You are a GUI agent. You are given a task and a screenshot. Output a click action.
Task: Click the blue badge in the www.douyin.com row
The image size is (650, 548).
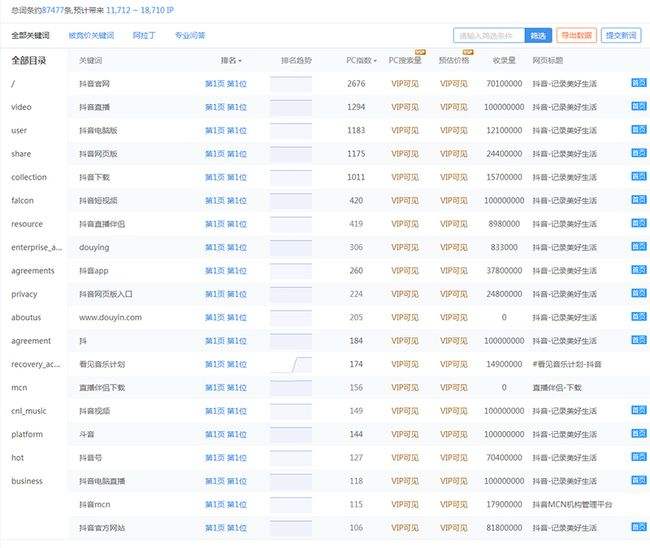pyautogui.click(x=639, y=317)
